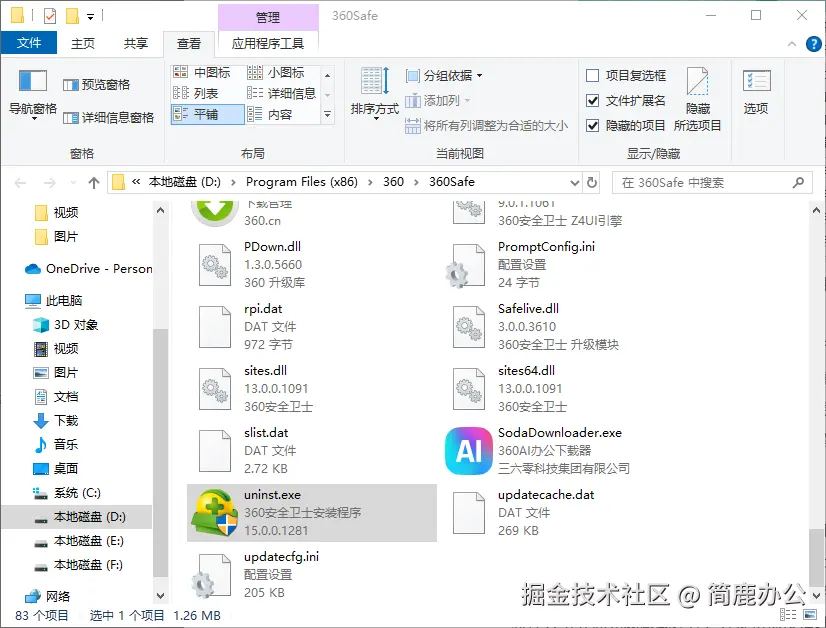This screenshot has height=628, width=826.
Task: Toggle the details pane button
Action: click(x=108, y=117)
